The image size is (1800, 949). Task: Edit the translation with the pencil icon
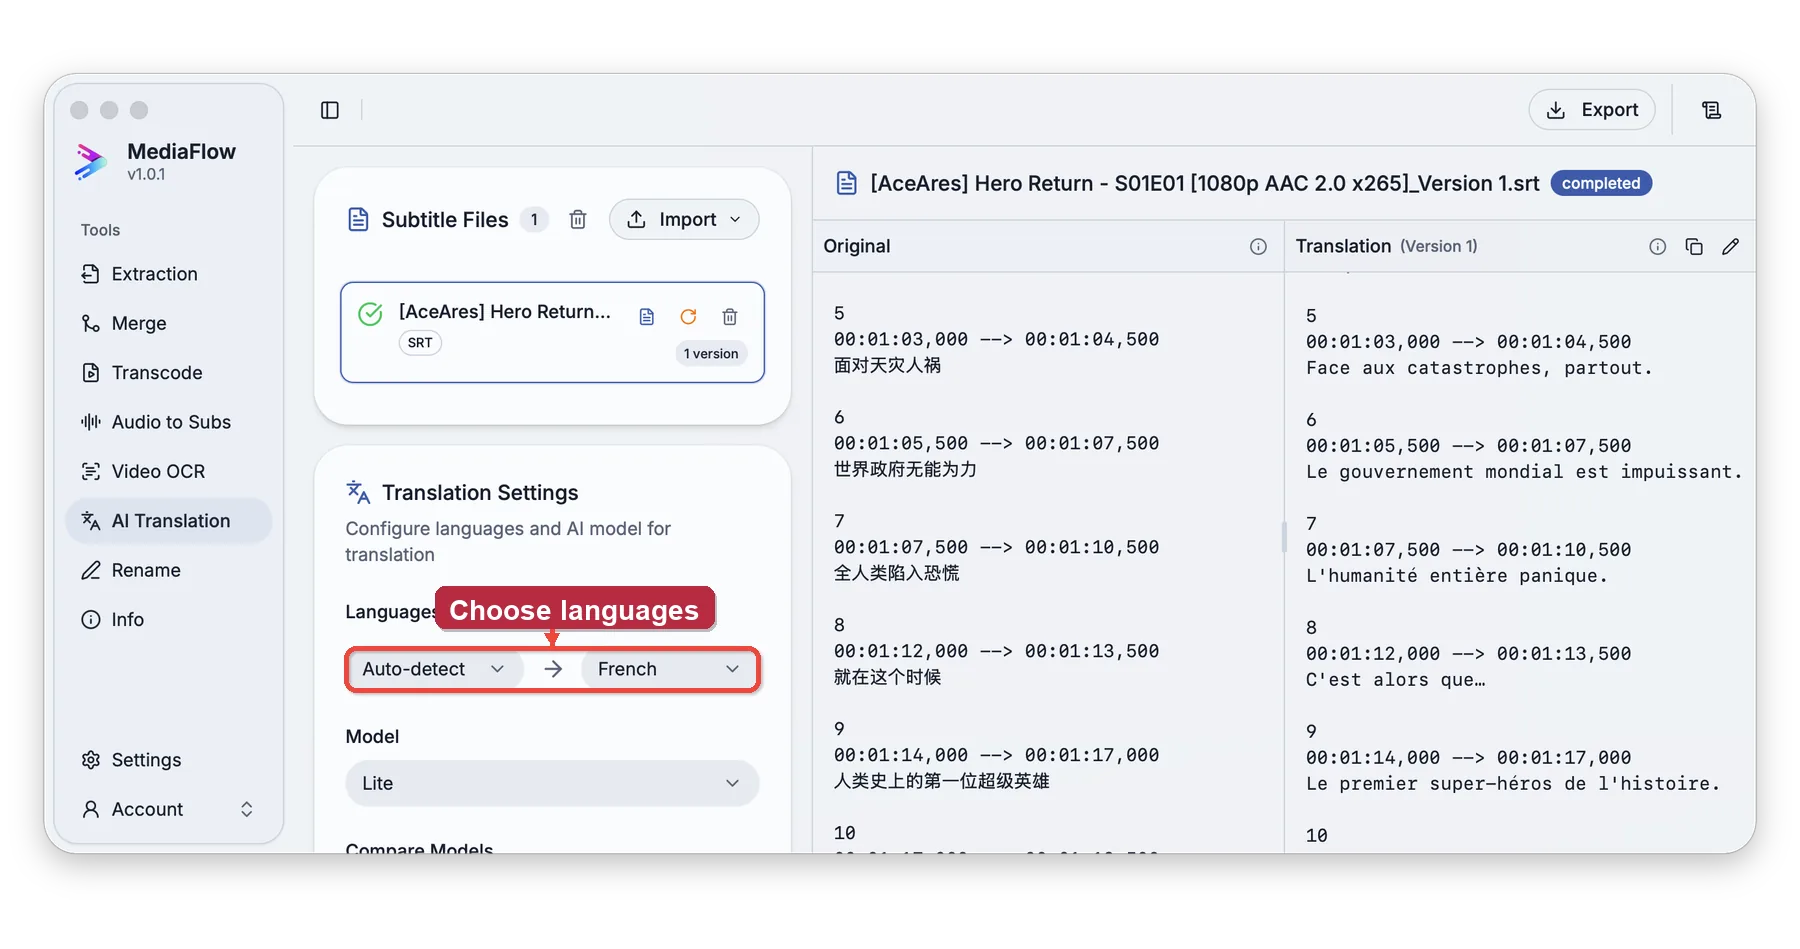point(1731,247)
